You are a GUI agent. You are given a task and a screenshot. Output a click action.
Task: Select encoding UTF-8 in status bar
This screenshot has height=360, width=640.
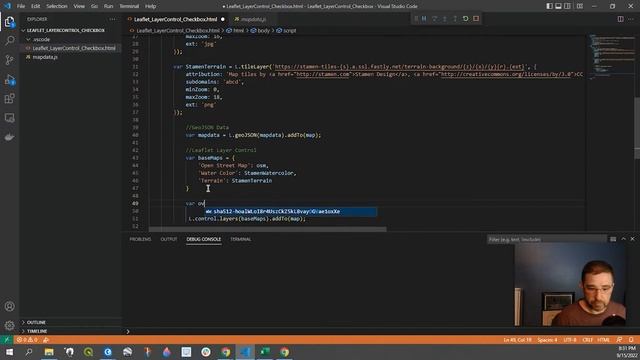[x=570, y=340]
